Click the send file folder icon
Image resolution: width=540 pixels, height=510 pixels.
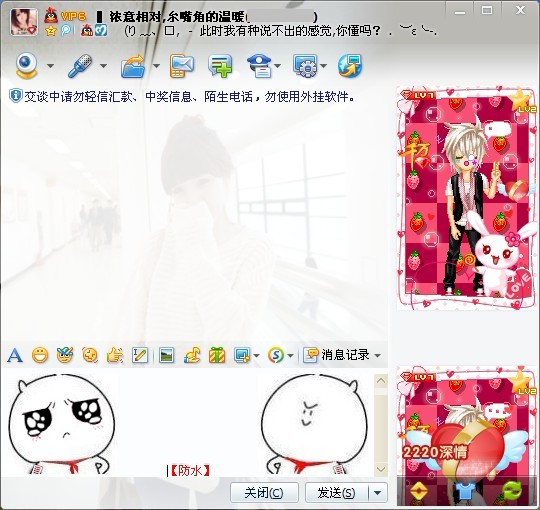pyautogui.click(x=133, y=65)
